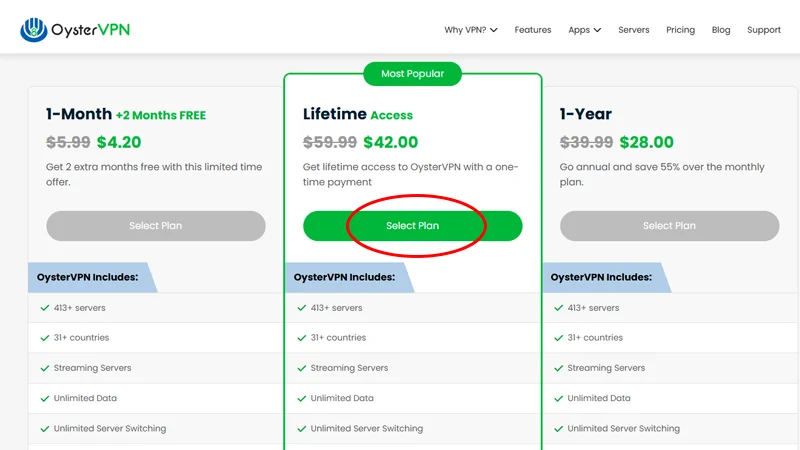Click checkmark beside Unlimited Server Switching in Lifetime card

[x=302, y=429]
